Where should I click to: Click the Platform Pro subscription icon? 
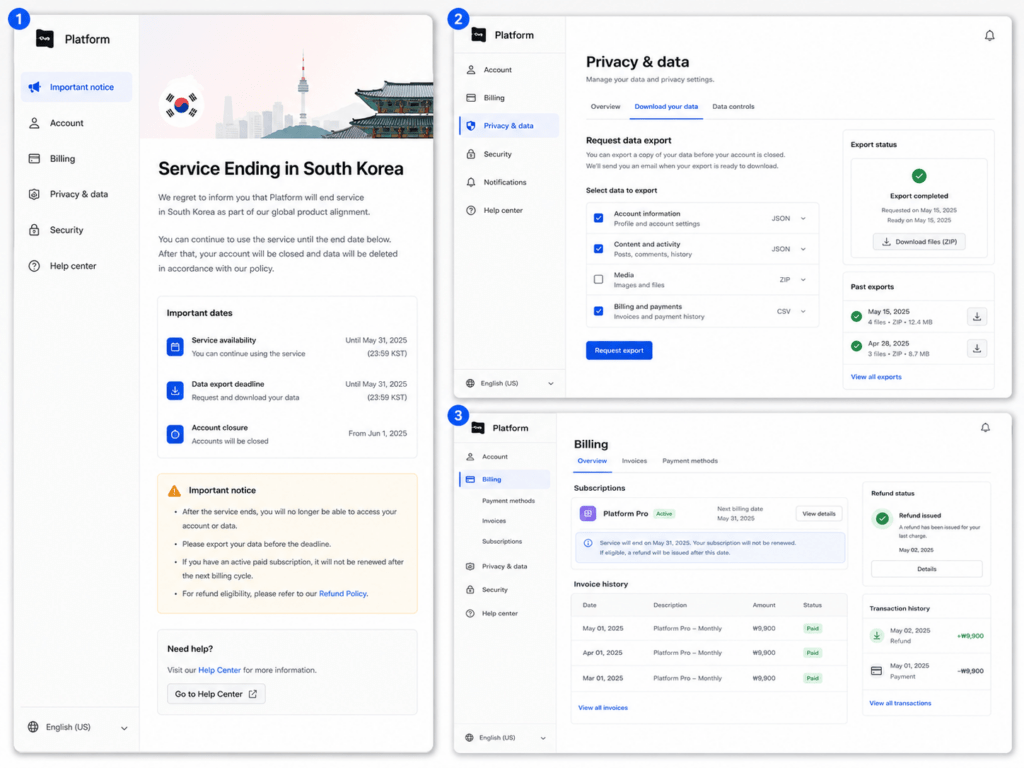coord(588,514)
